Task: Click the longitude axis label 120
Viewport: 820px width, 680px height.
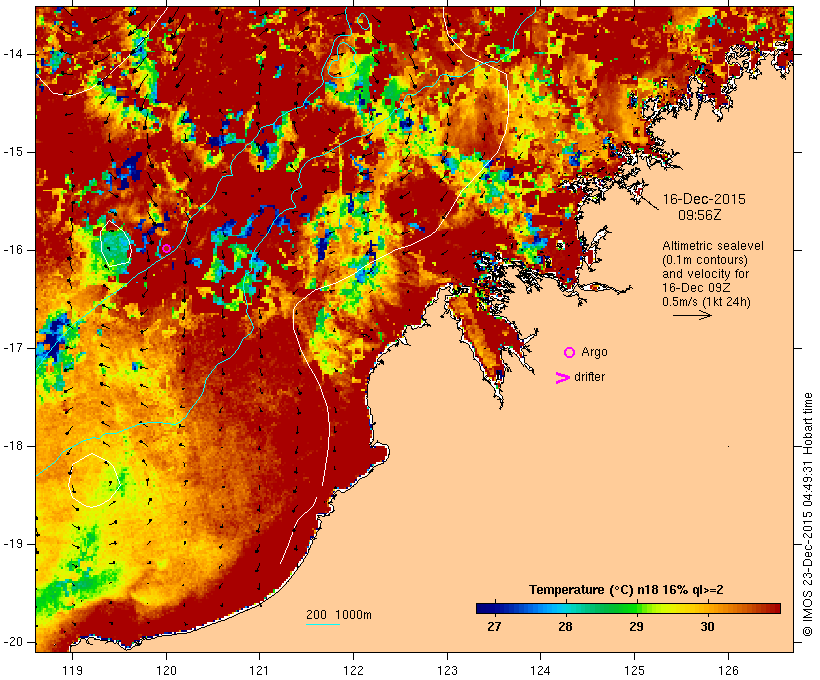Action: (166, 670)
